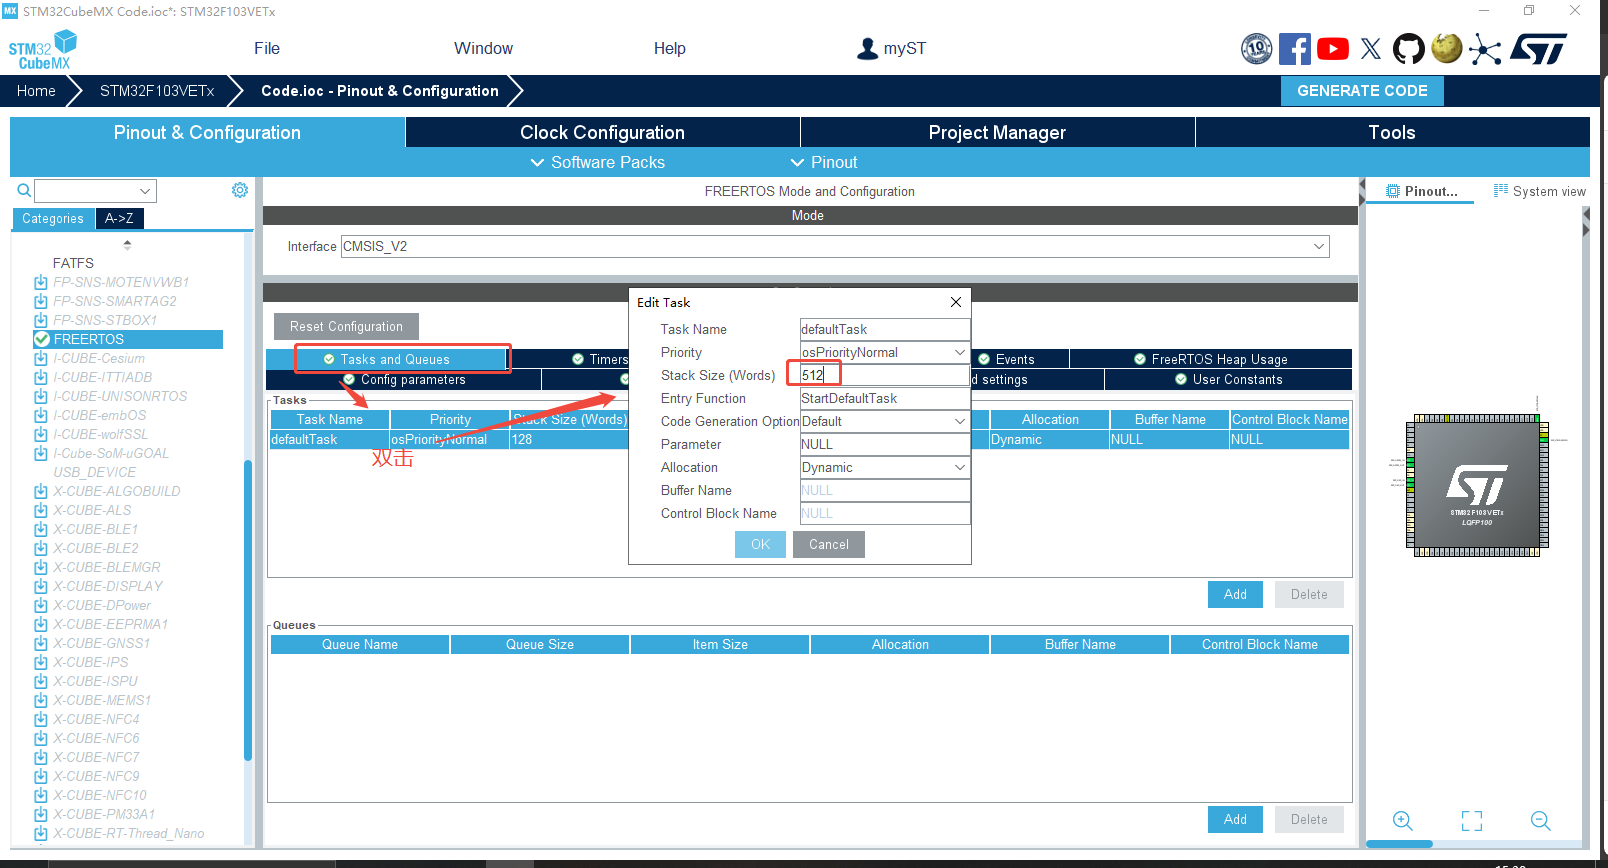
Task: Zoom in on the chip view
Action: (1403, 821)
